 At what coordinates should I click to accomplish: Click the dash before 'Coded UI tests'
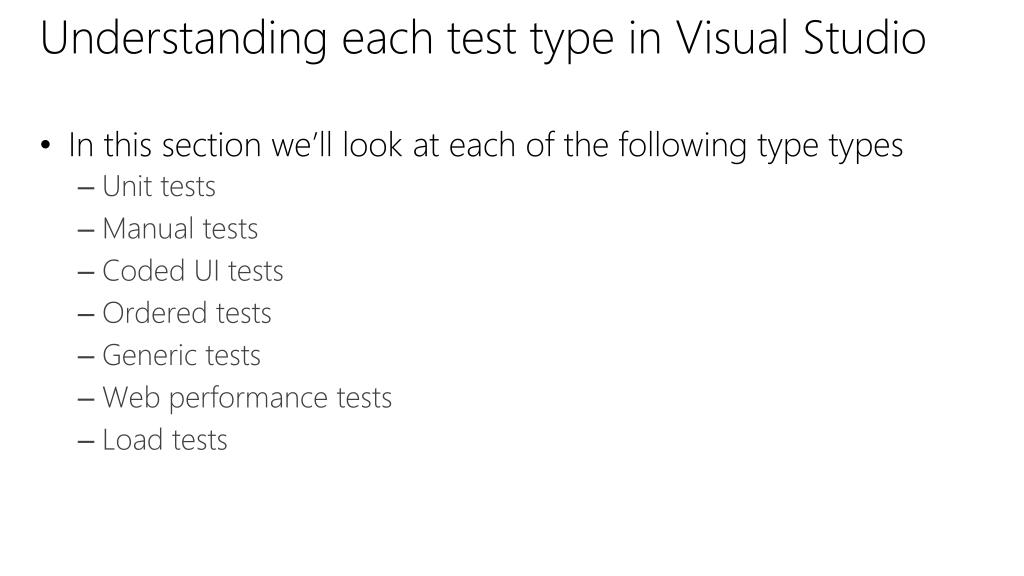[86, 273]
